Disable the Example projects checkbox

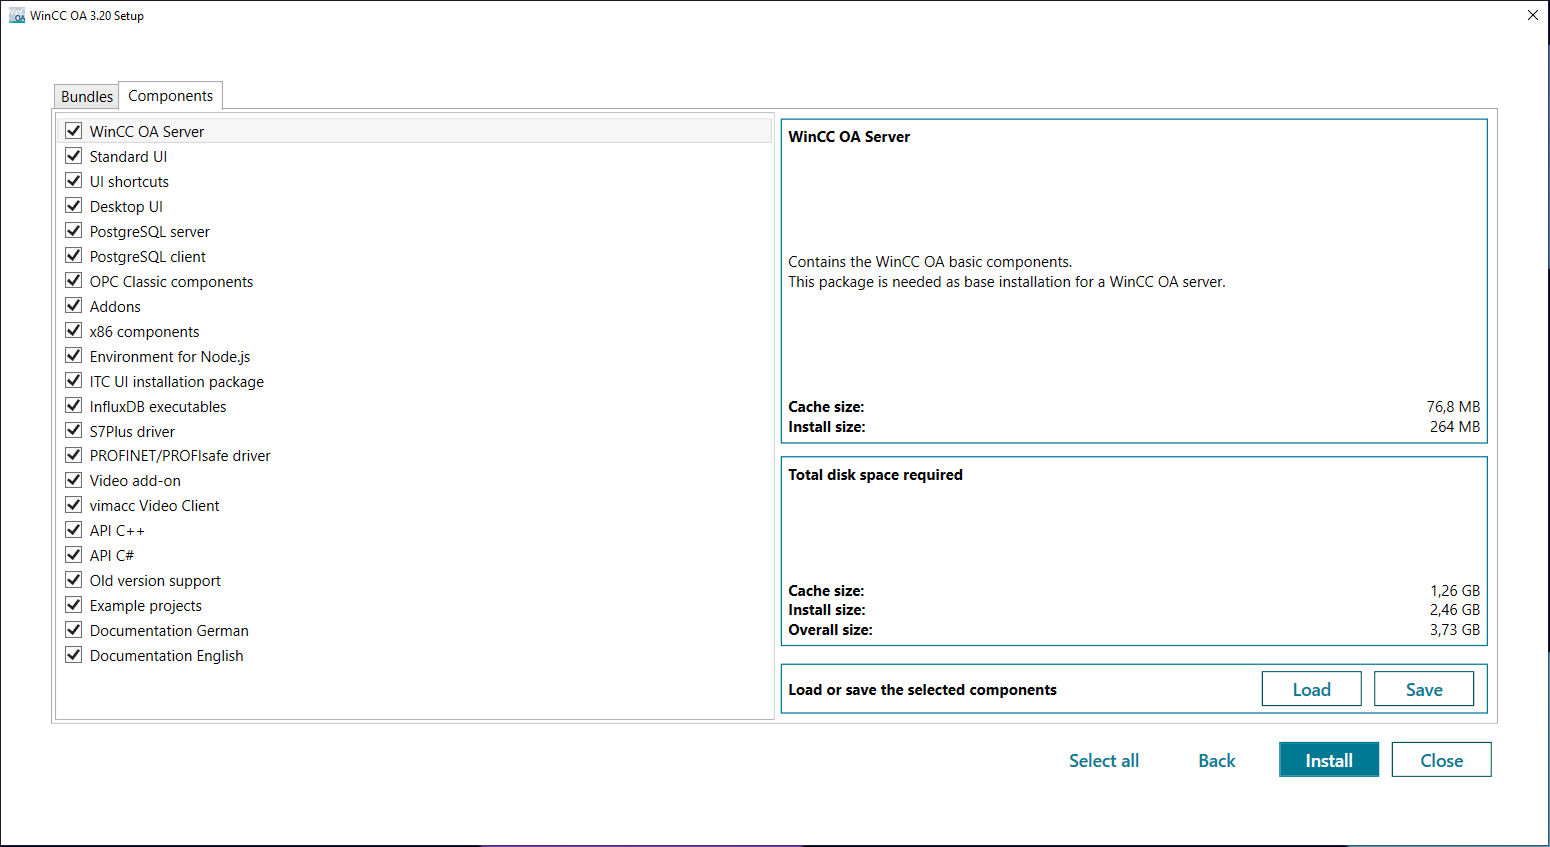point(73,605)
